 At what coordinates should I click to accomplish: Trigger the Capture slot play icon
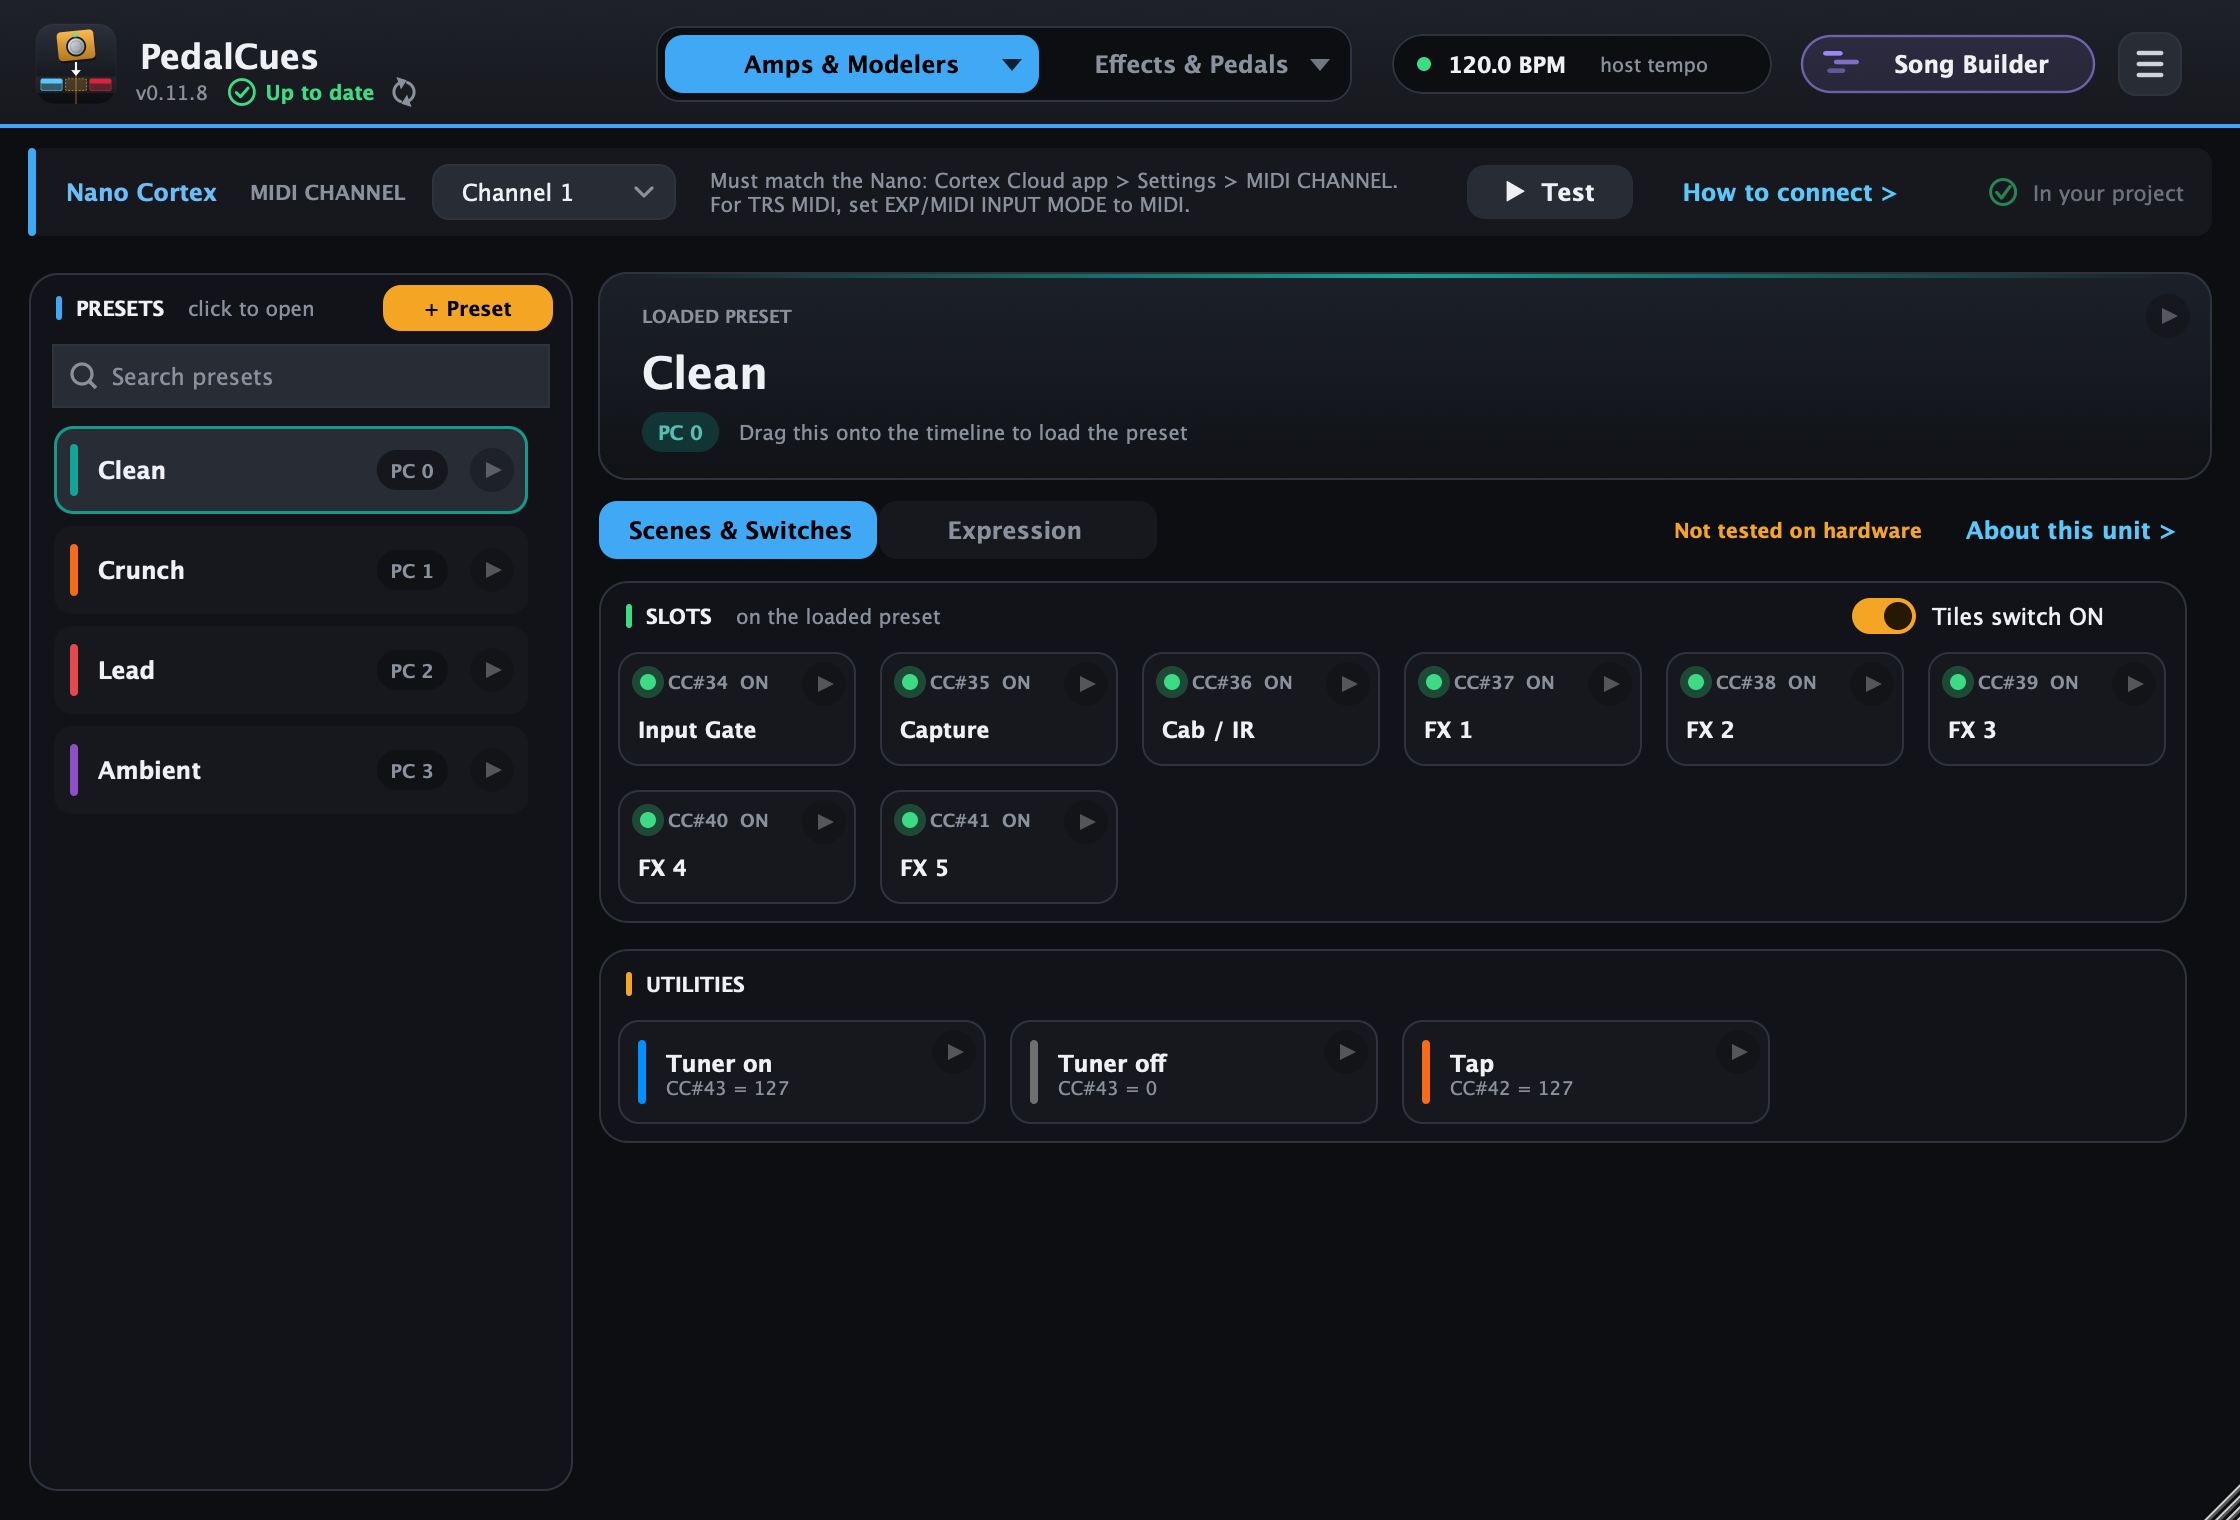tap(1087, 684)
